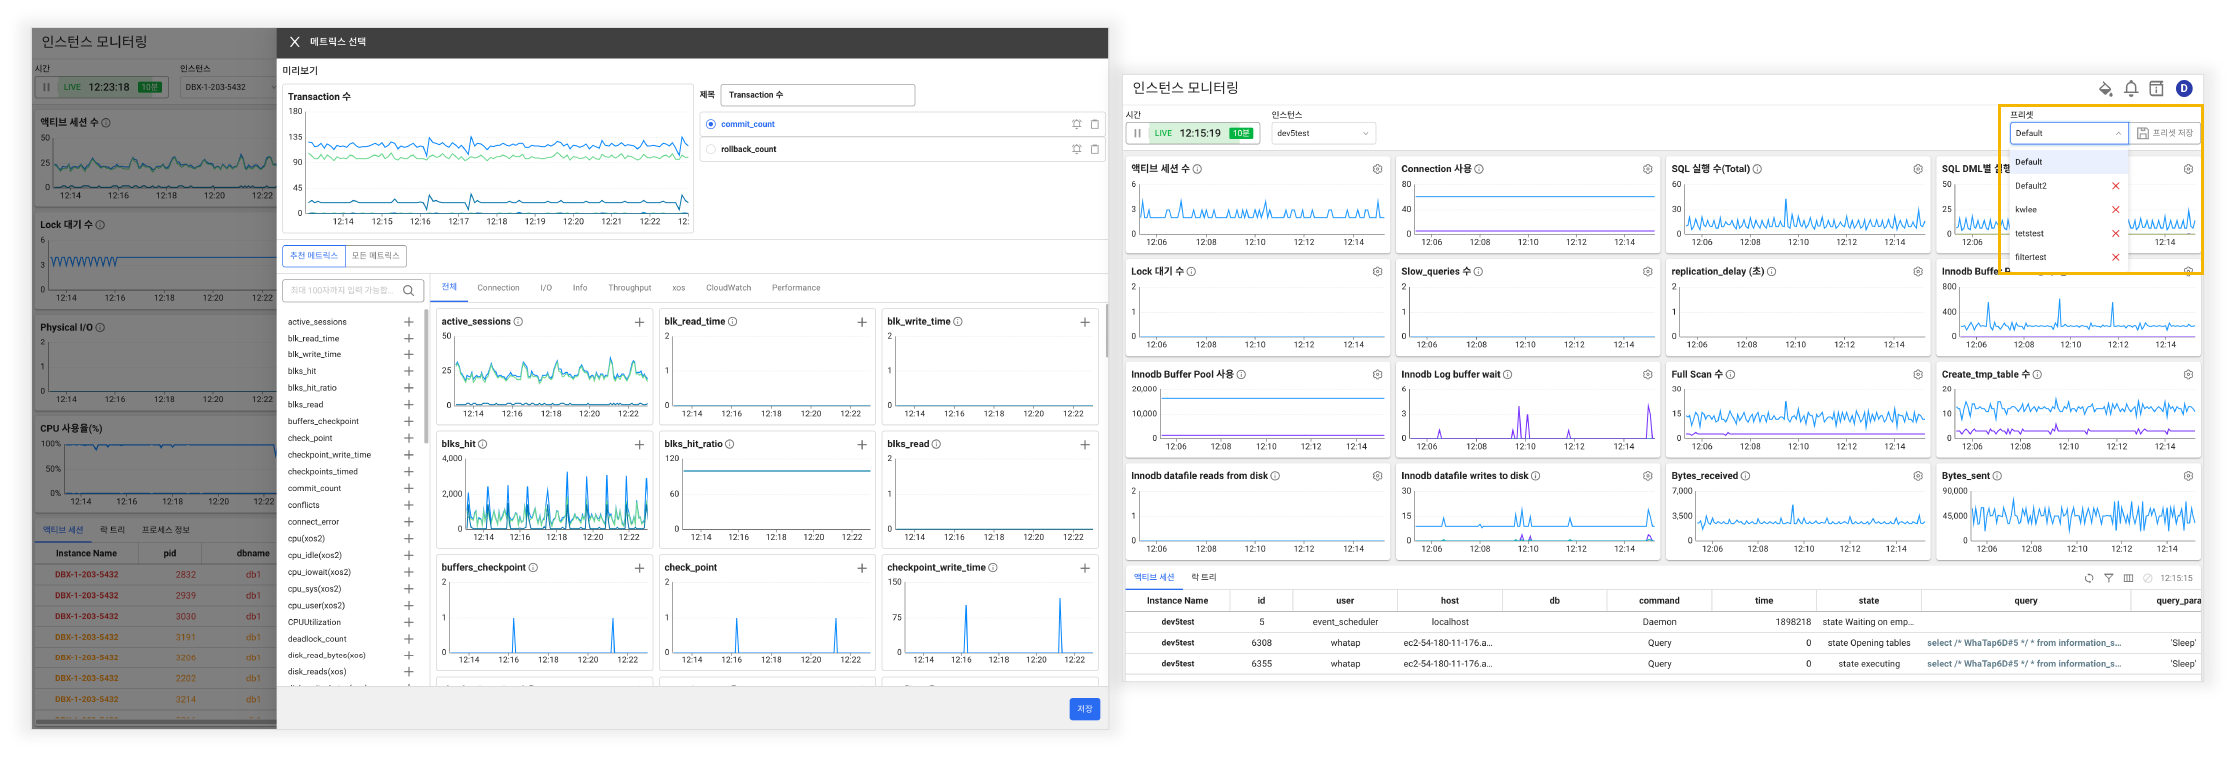Click info icon beside SQL 실행 수(Total)

click(x=1757, y=169)
